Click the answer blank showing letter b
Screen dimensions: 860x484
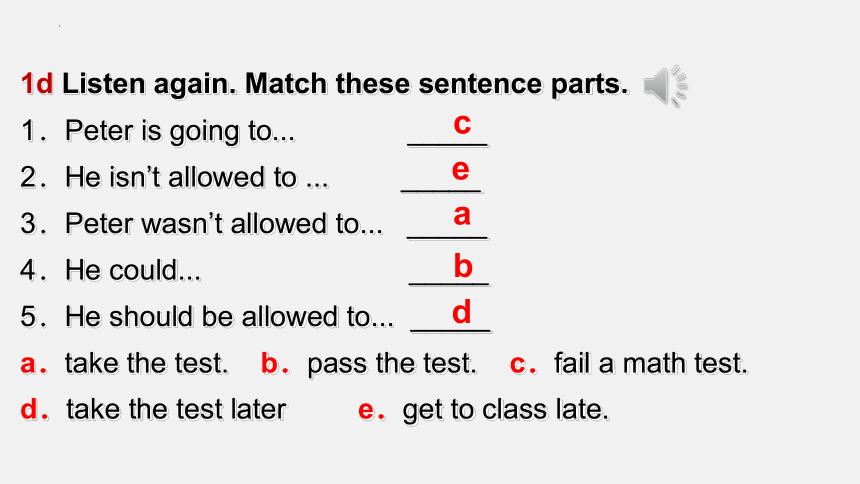[450, 269]
